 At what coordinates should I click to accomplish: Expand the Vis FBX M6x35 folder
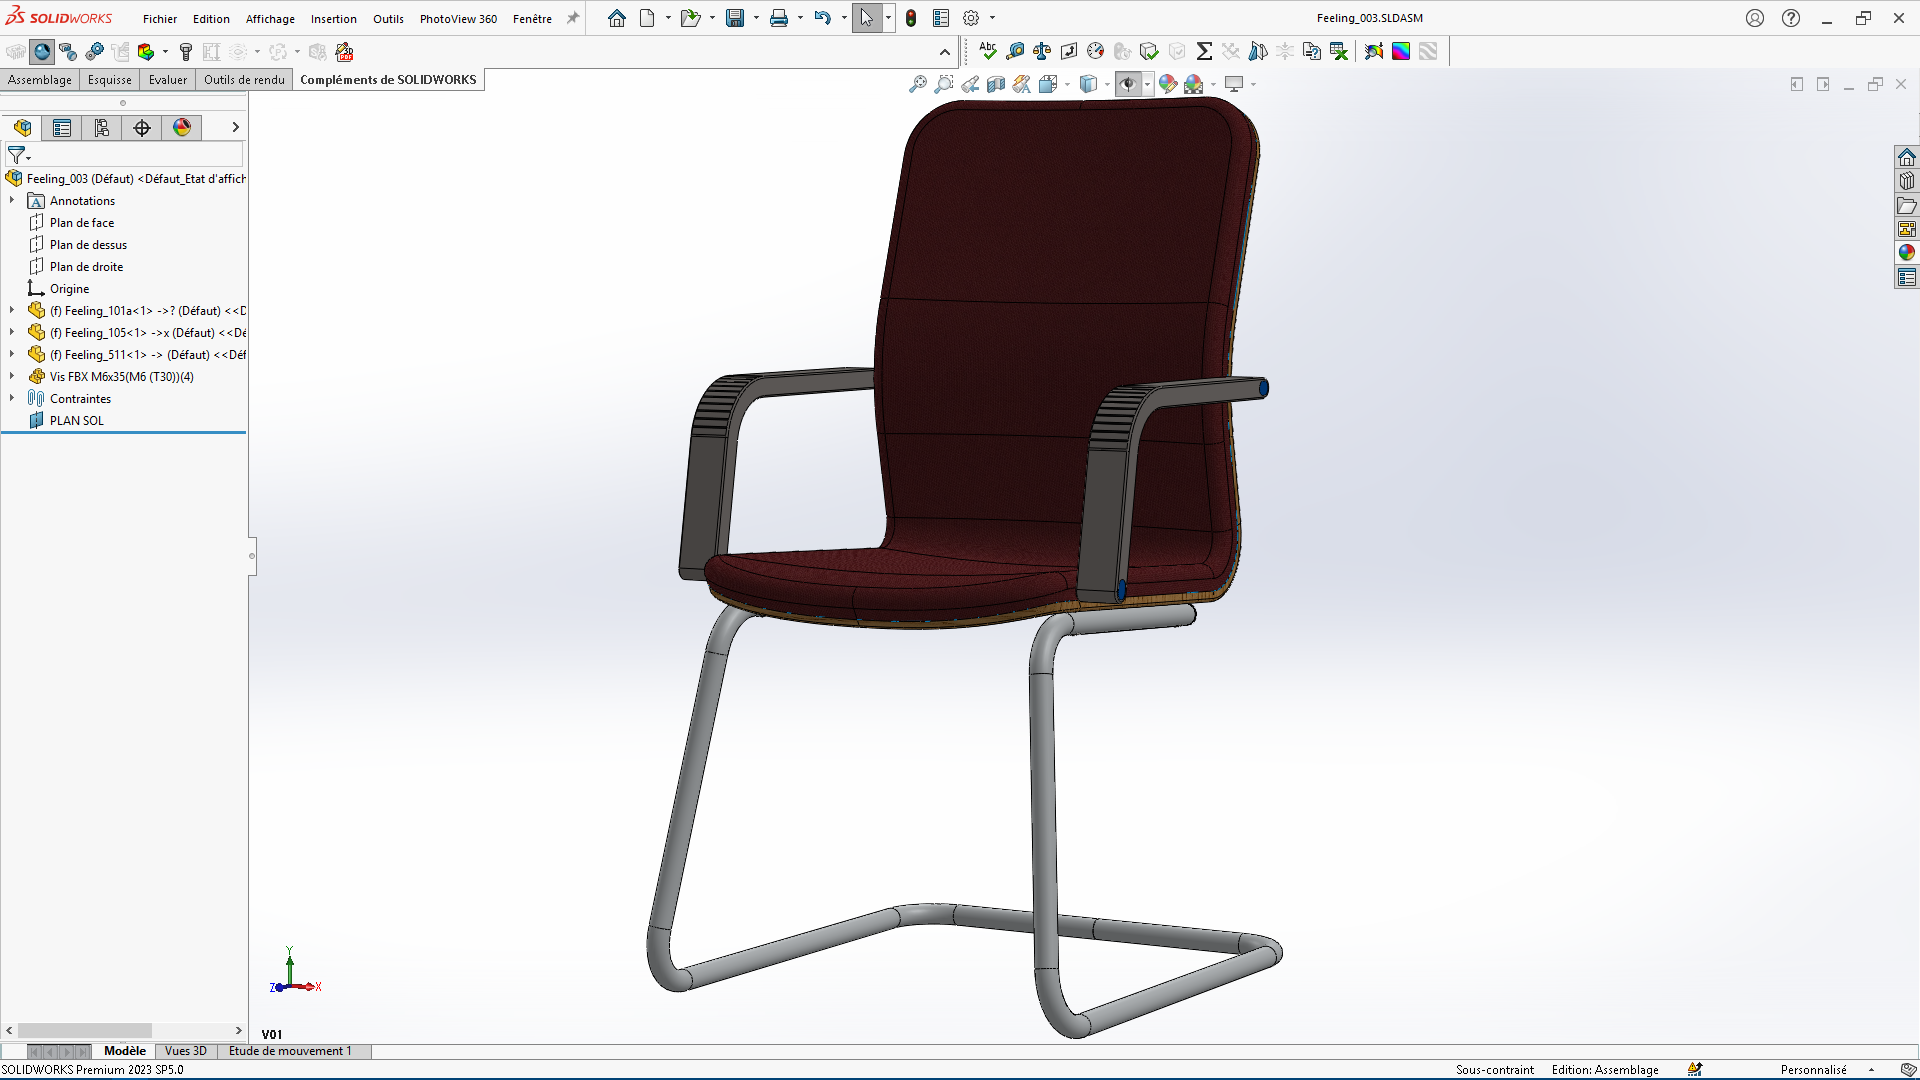[x=12, y=376]
